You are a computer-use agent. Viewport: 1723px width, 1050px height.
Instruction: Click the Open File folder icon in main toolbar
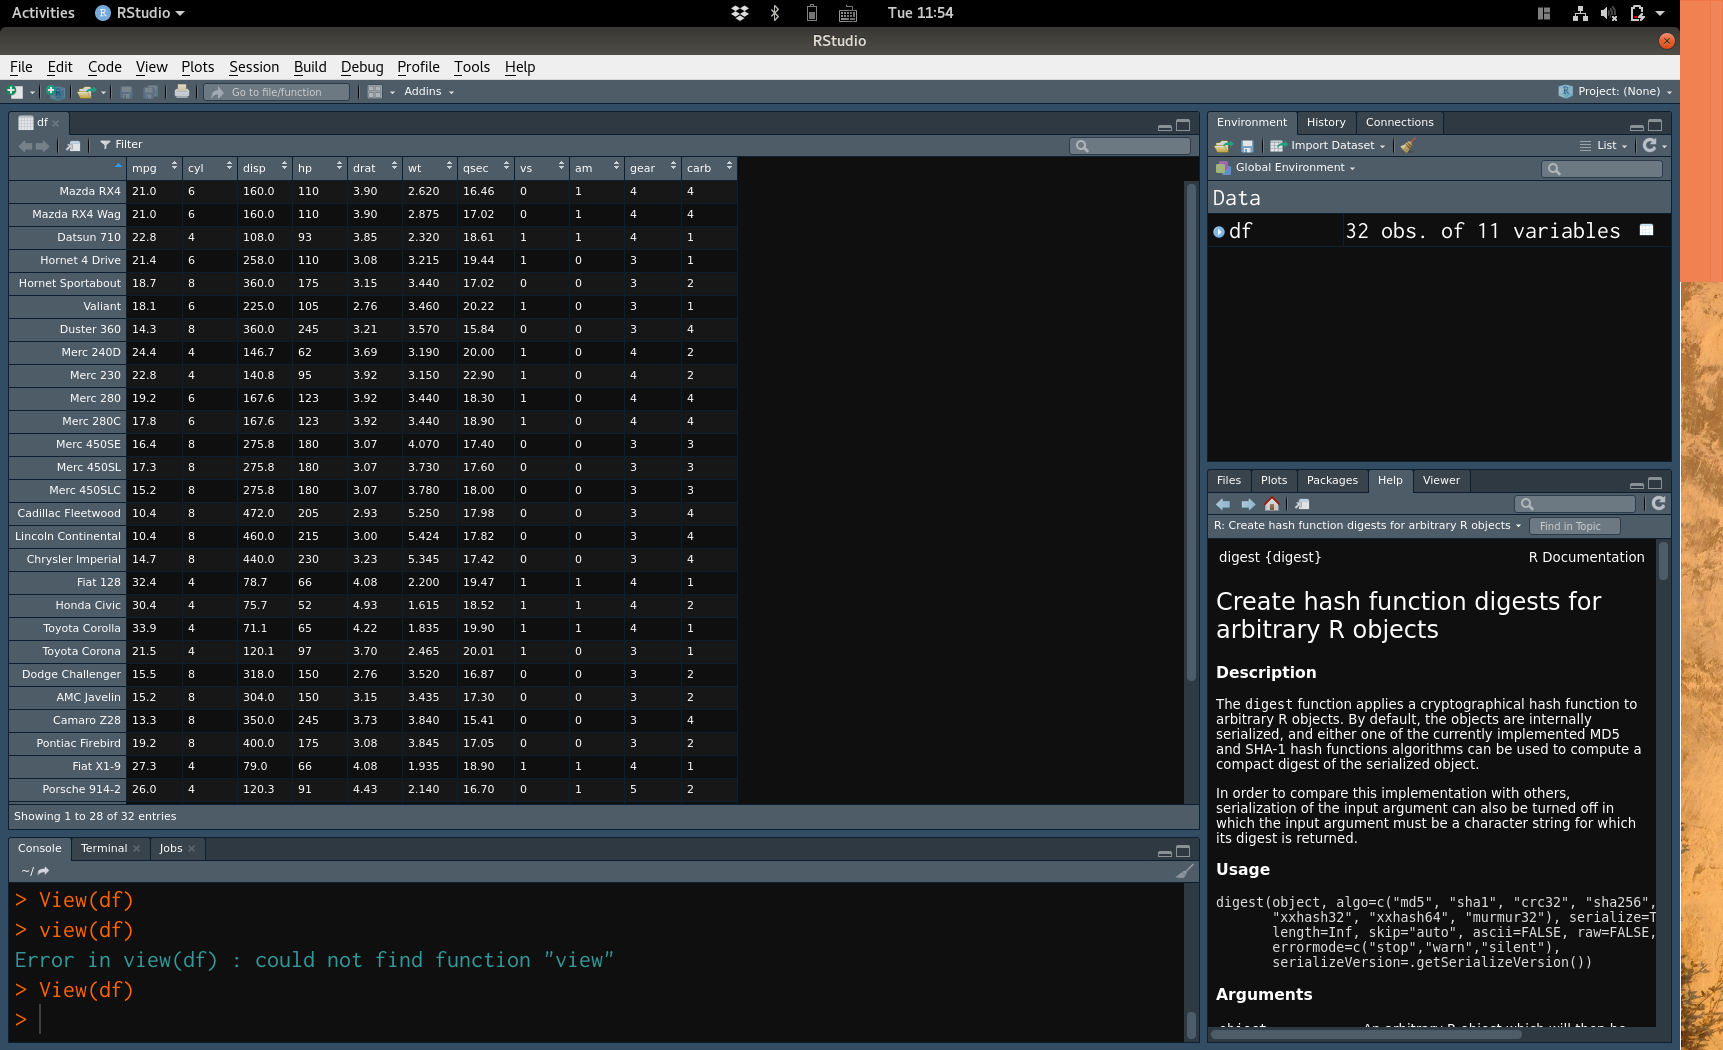(x=86, y=92)
